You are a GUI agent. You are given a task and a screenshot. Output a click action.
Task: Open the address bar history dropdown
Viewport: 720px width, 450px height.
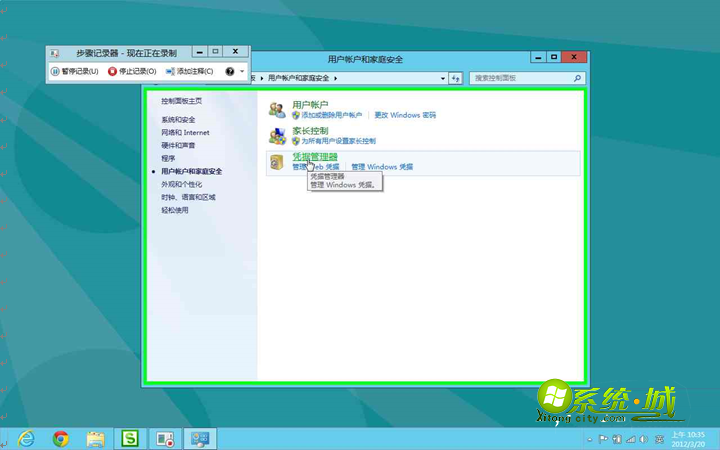[x=443, y=78]
